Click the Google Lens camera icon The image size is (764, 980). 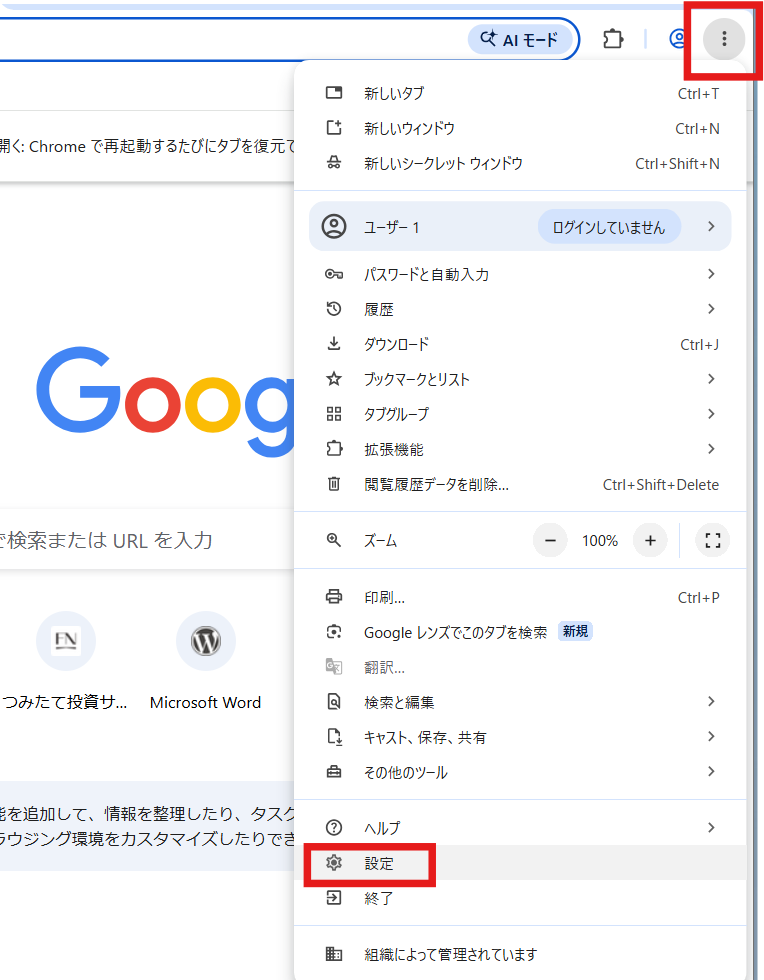pos(334,632)
